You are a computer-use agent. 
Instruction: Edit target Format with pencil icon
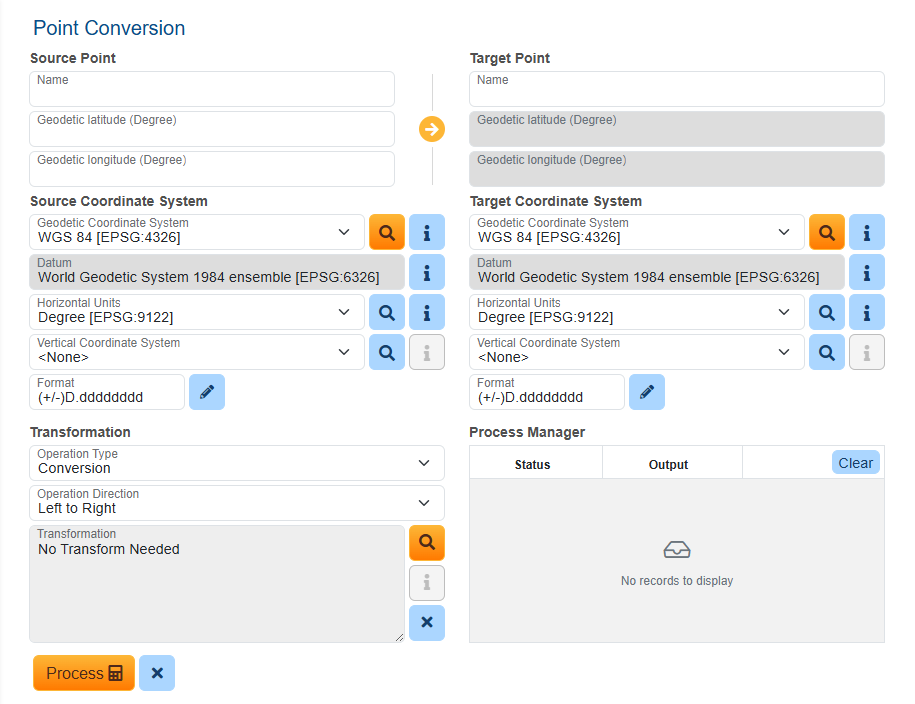click(x=647, y=392)
